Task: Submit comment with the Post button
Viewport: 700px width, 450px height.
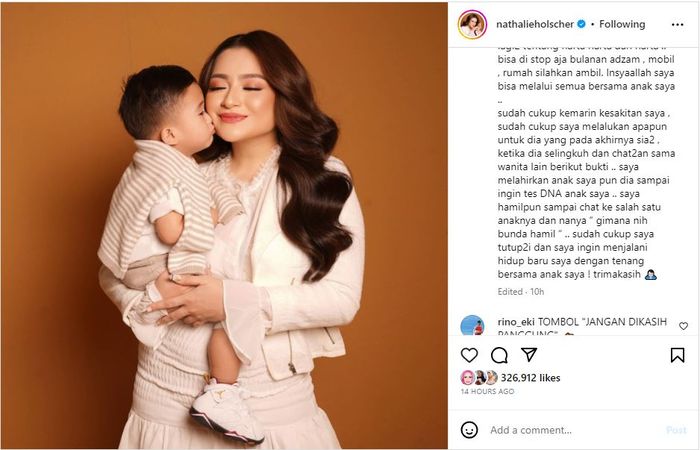Action: coord(676,430)
